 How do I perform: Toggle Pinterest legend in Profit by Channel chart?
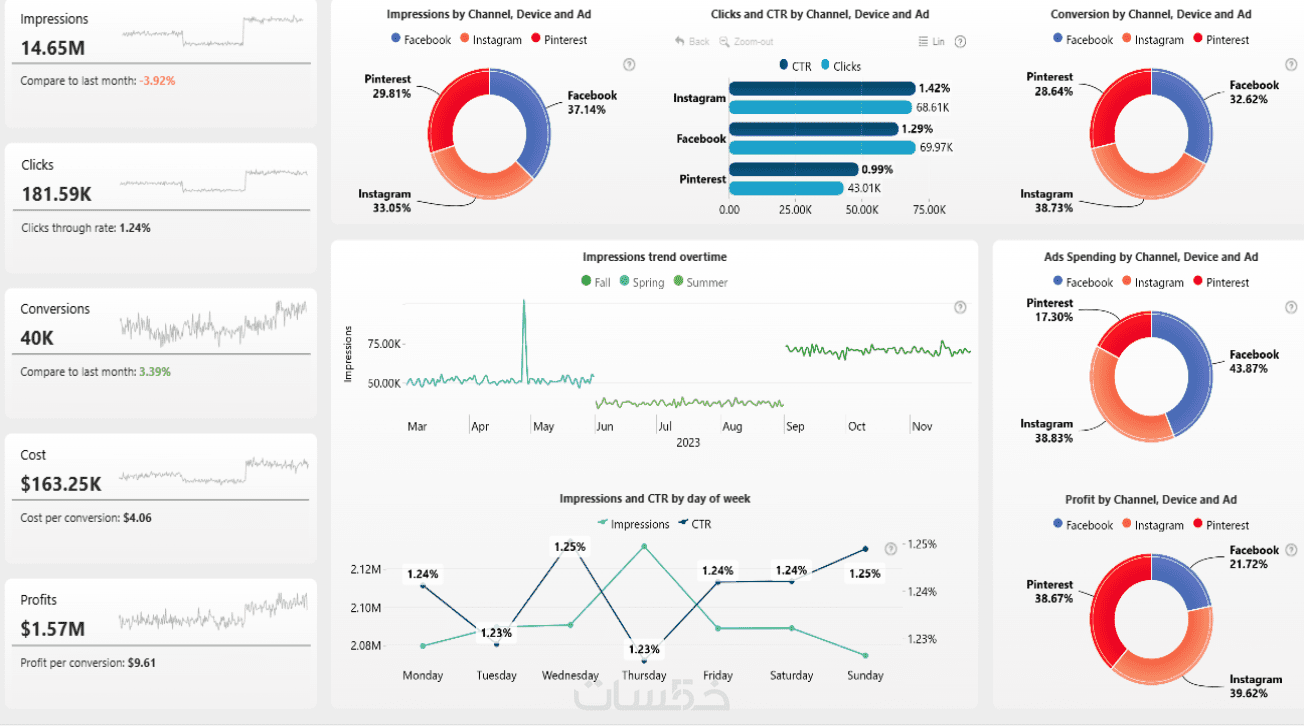coord(1220,525)
